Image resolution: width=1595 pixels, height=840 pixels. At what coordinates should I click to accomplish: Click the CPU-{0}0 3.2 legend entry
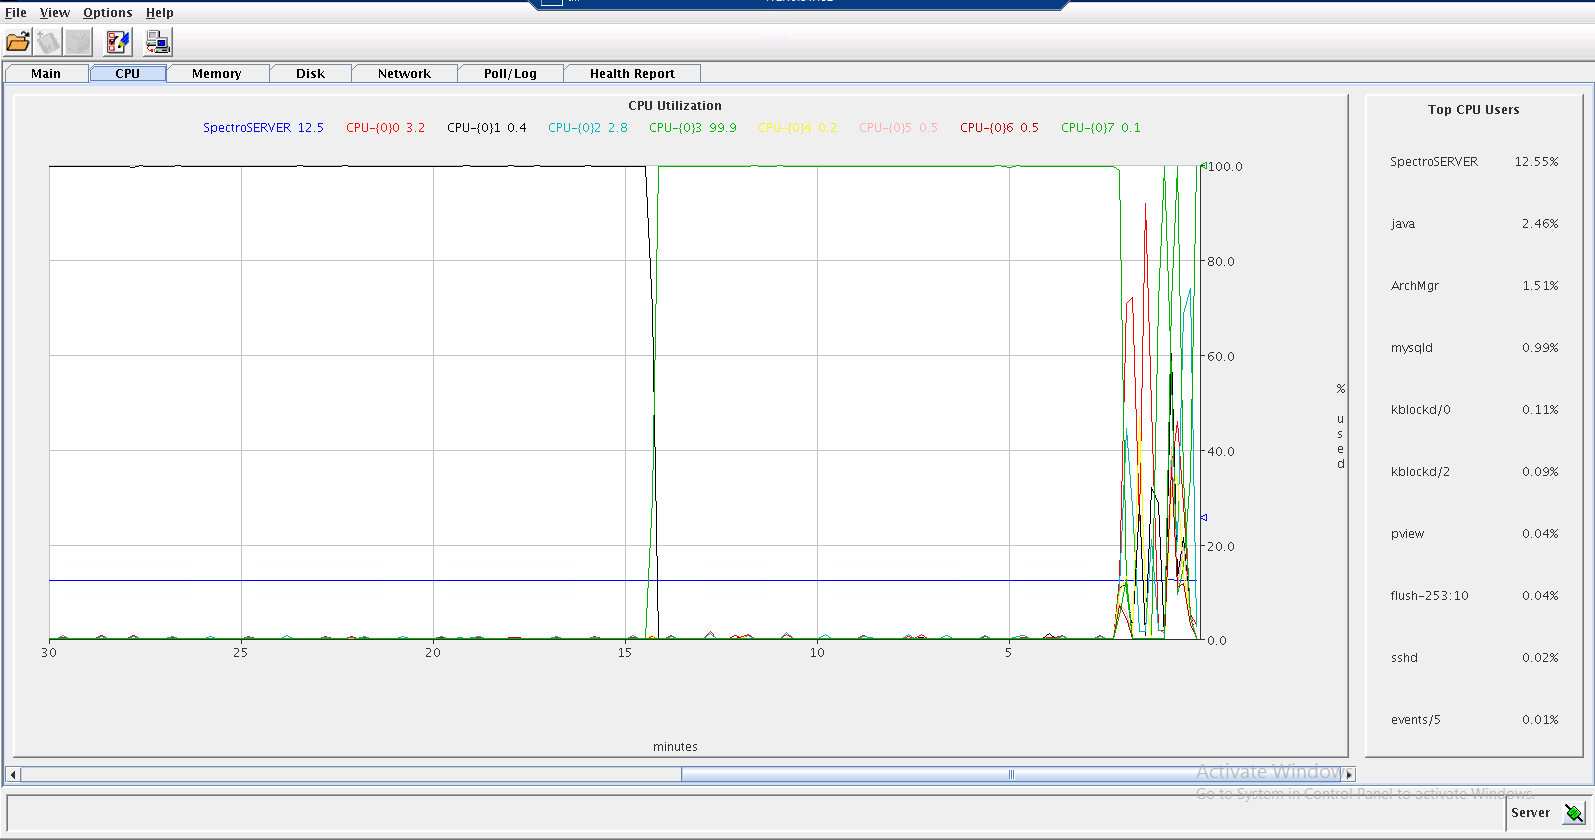[385, 128]
